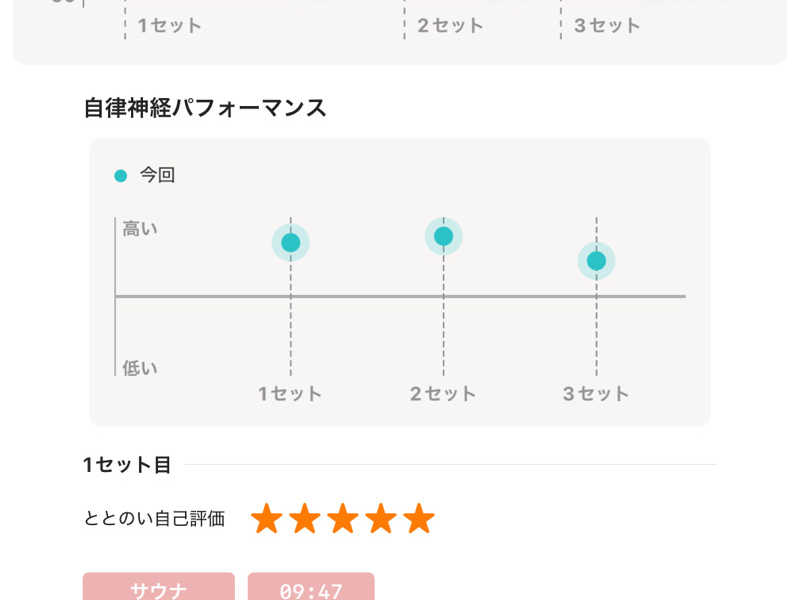800x600 pixels.
Task: Click 1セット label under the performance chart
Action: [x=290, y=394]
